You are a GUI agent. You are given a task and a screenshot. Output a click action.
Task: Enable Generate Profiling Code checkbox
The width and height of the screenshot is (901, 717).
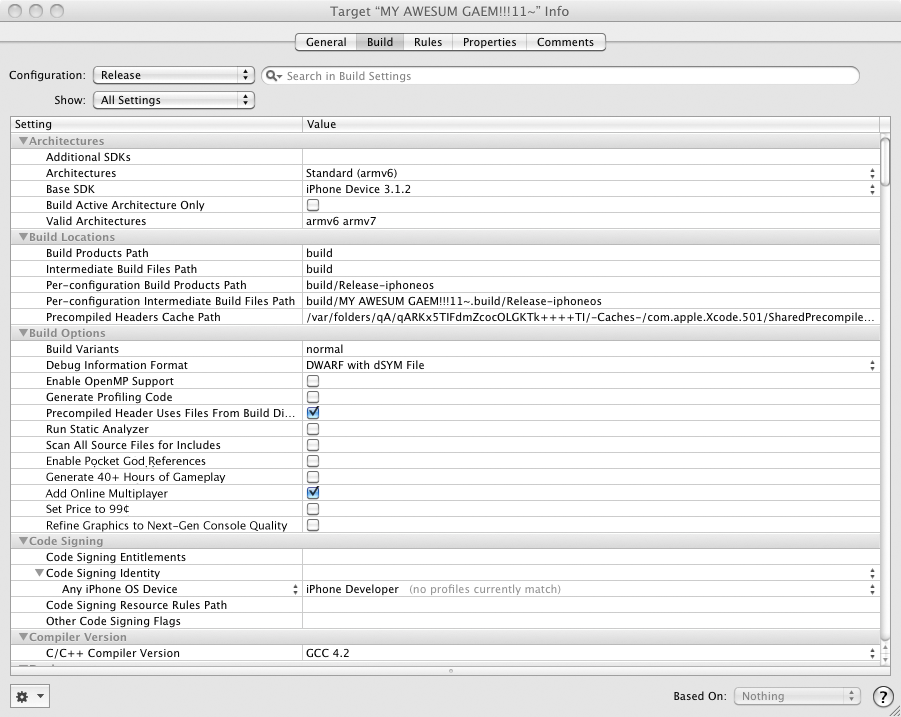pos(313,396)
